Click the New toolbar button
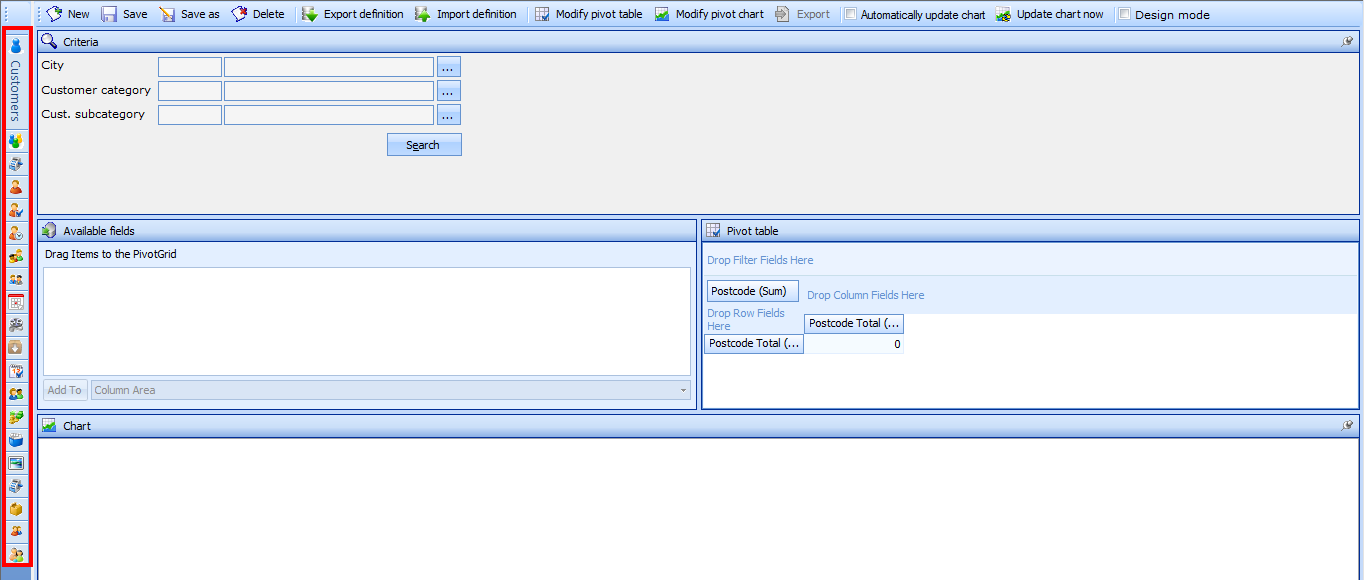The image size is (1365, 580). coord(67,14)
